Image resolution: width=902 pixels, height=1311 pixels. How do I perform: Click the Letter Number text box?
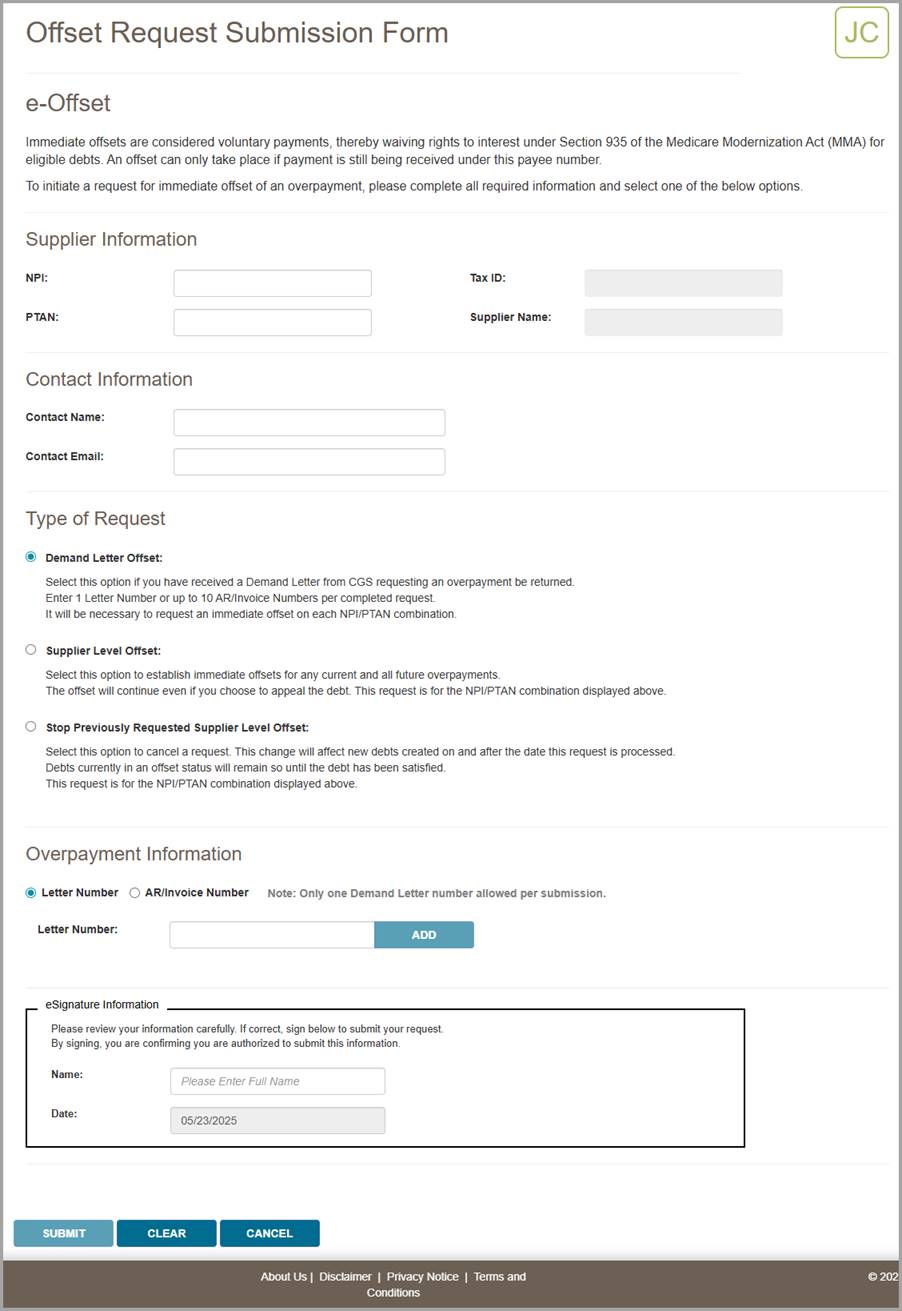(271, 934)
